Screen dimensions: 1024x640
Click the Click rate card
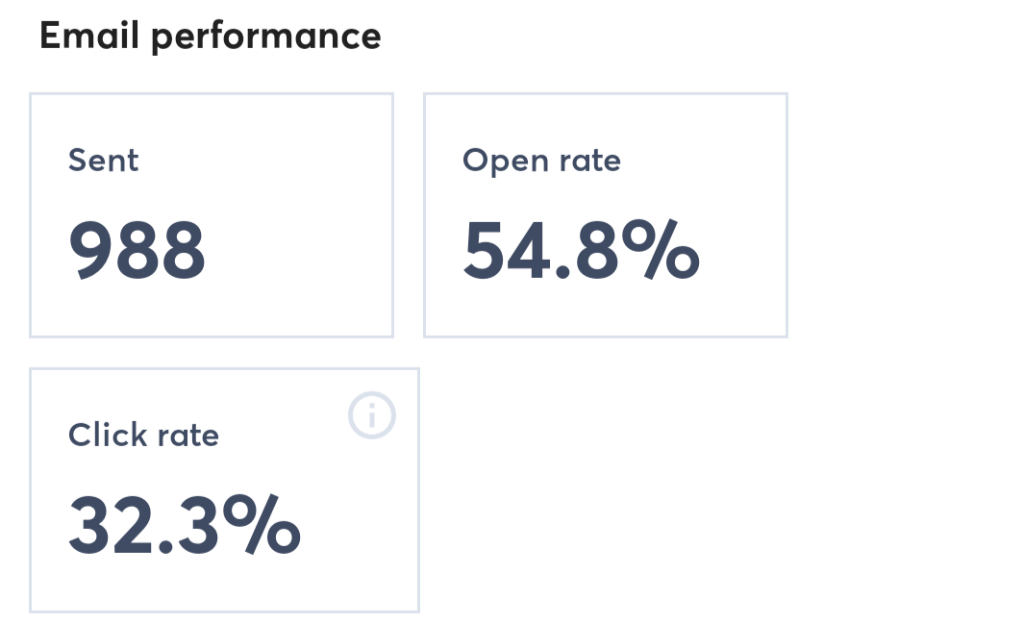[225, 488]
